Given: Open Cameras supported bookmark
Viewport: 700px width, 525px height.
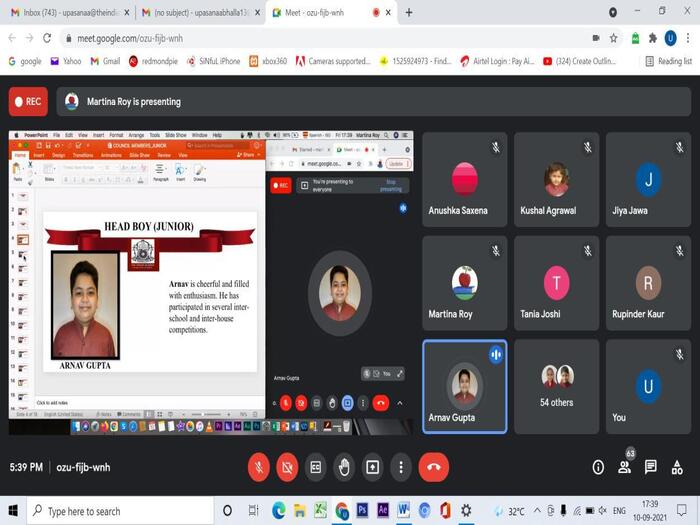Looking at the screenshot, I should [x=333, y=61].
